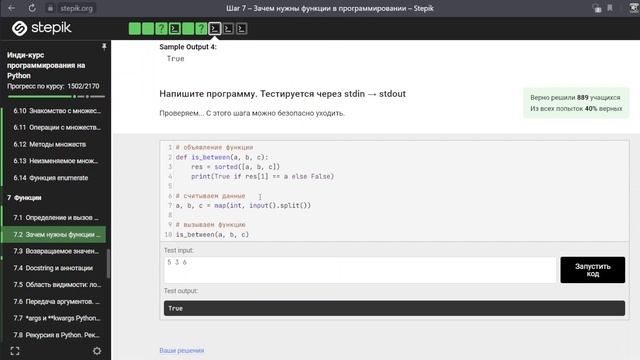Open lesson 6.13 Неизменяемое множество
640x360 pixels.
[x=56, y=161]
